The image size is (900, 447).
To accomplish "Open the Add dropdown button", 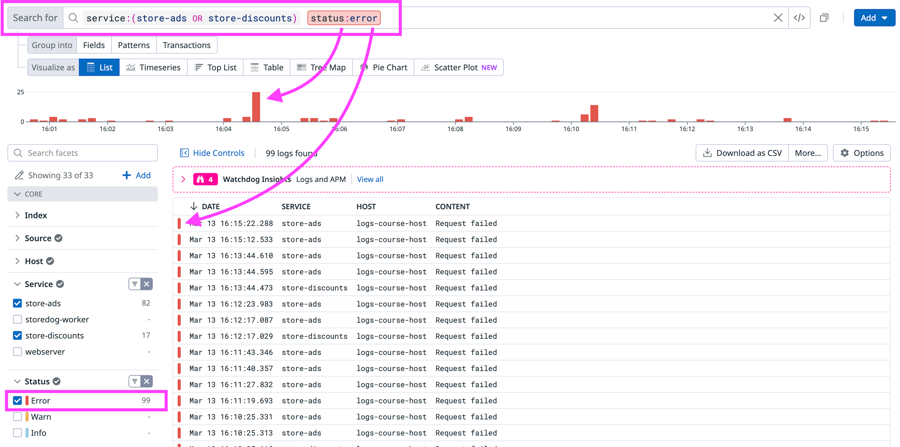I will coord(874,18).
